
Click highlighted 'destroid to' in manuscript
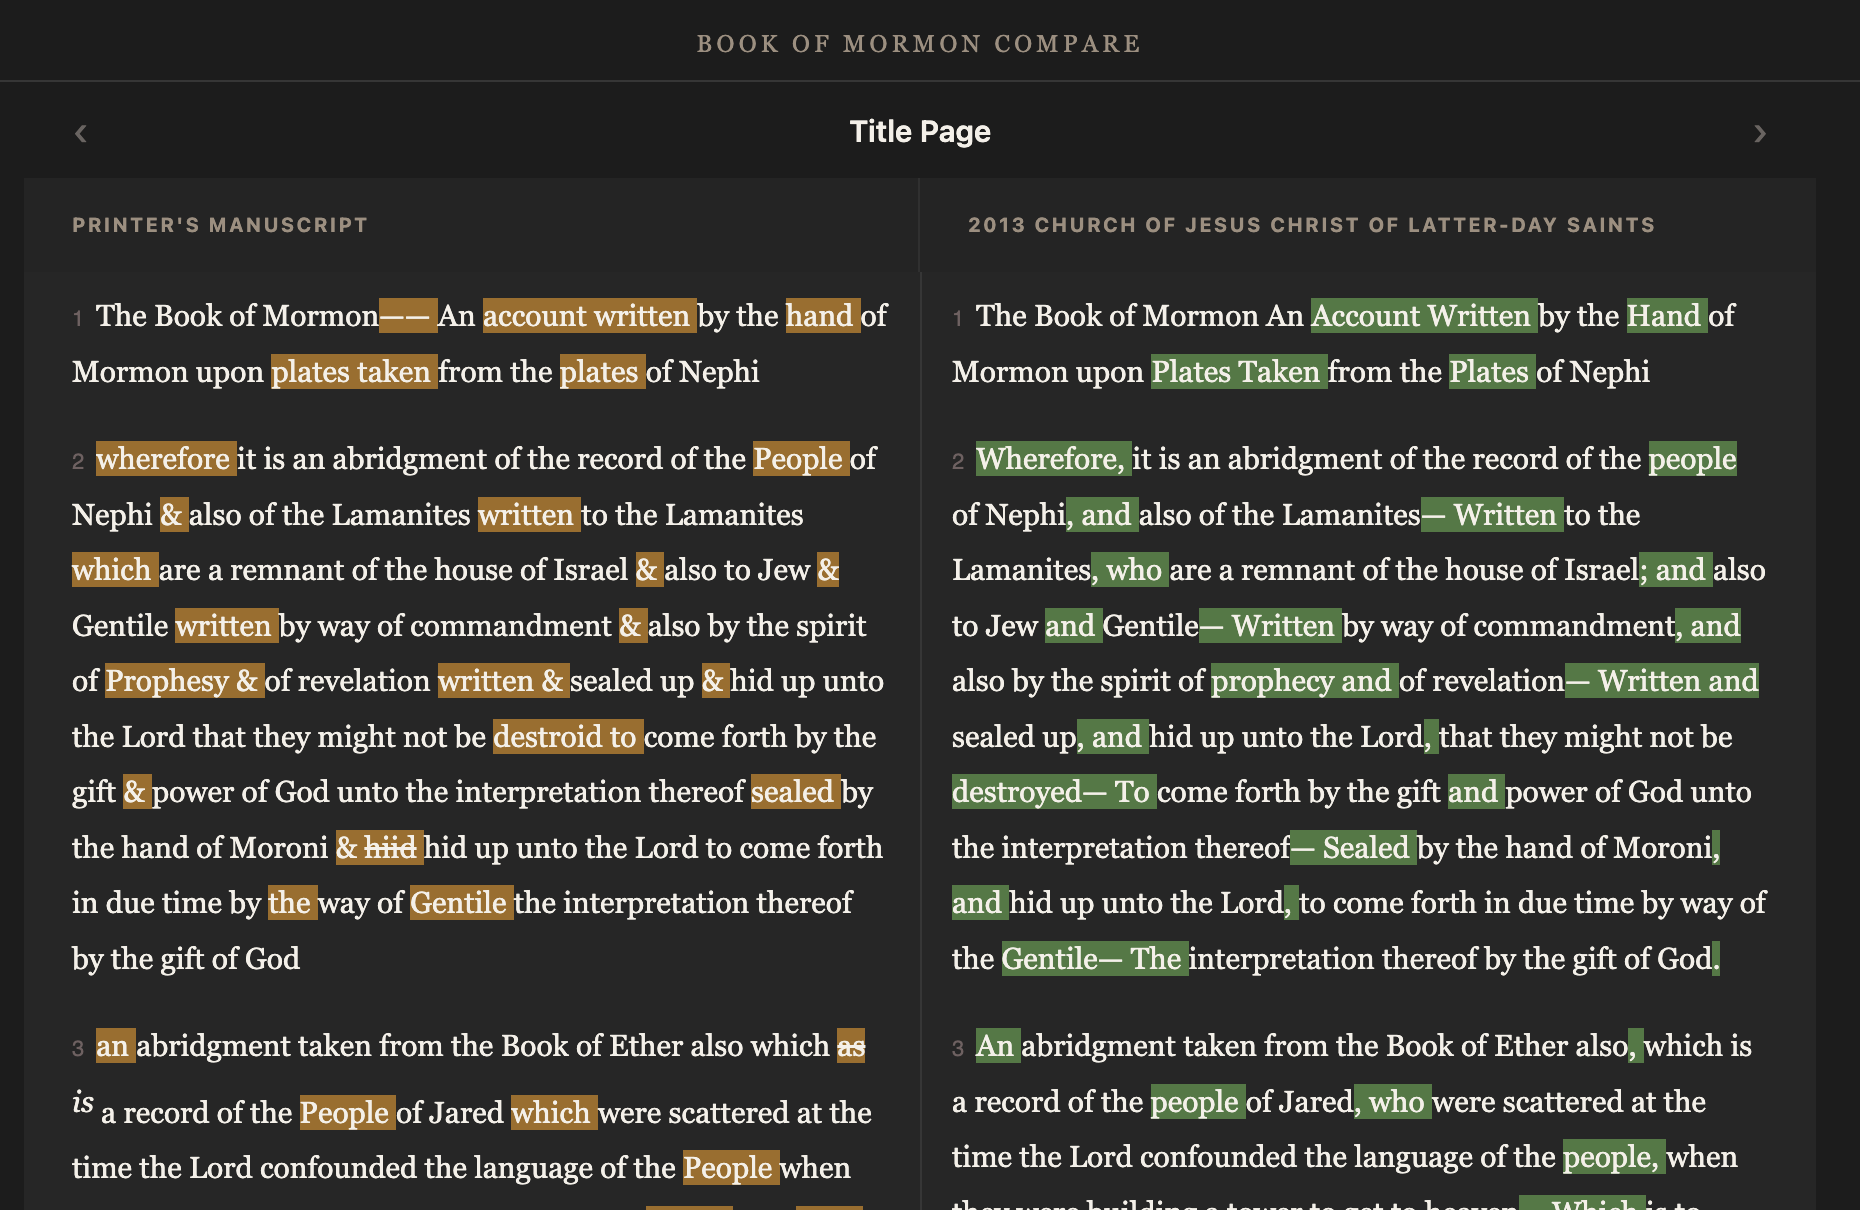point(568,737)
